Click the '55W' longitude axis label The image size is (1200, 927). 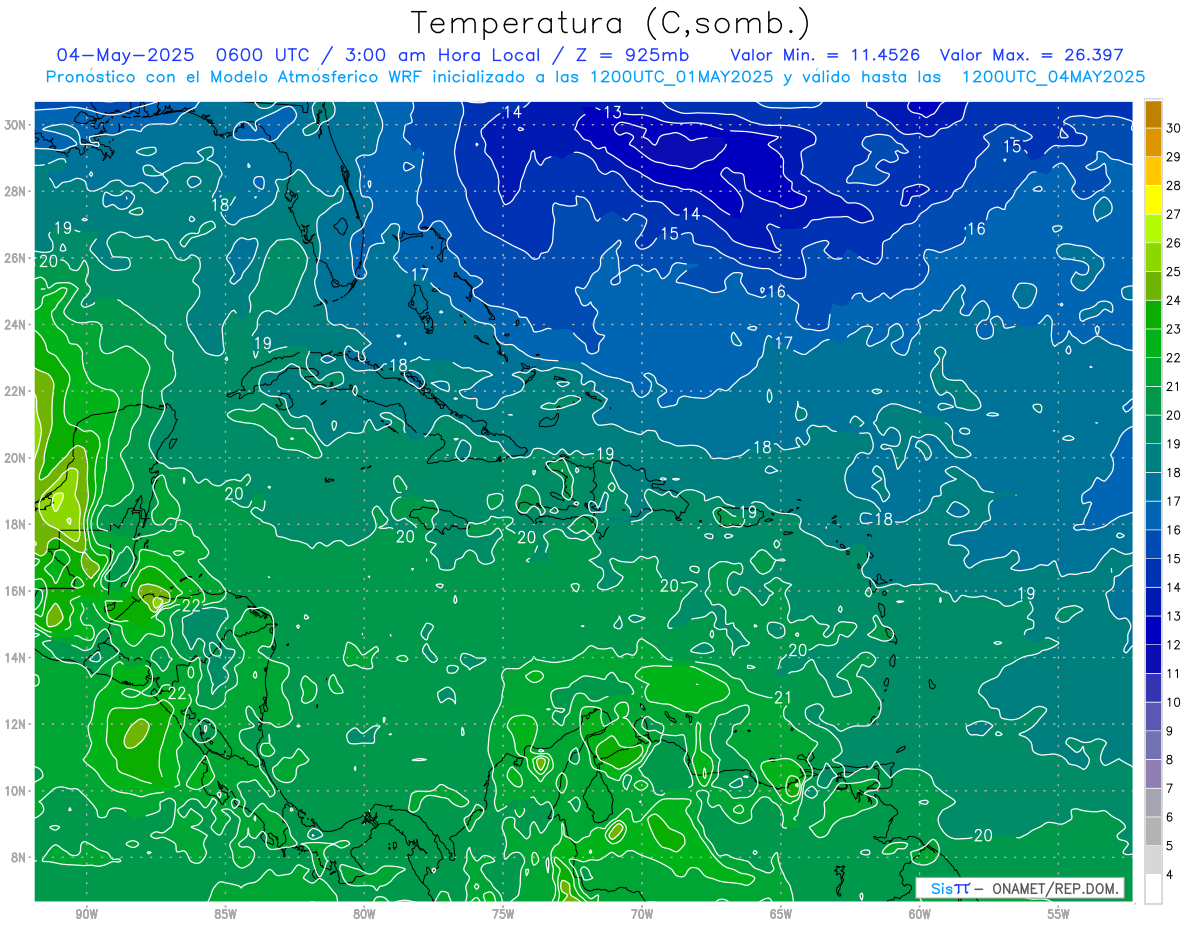point(1059,914)
